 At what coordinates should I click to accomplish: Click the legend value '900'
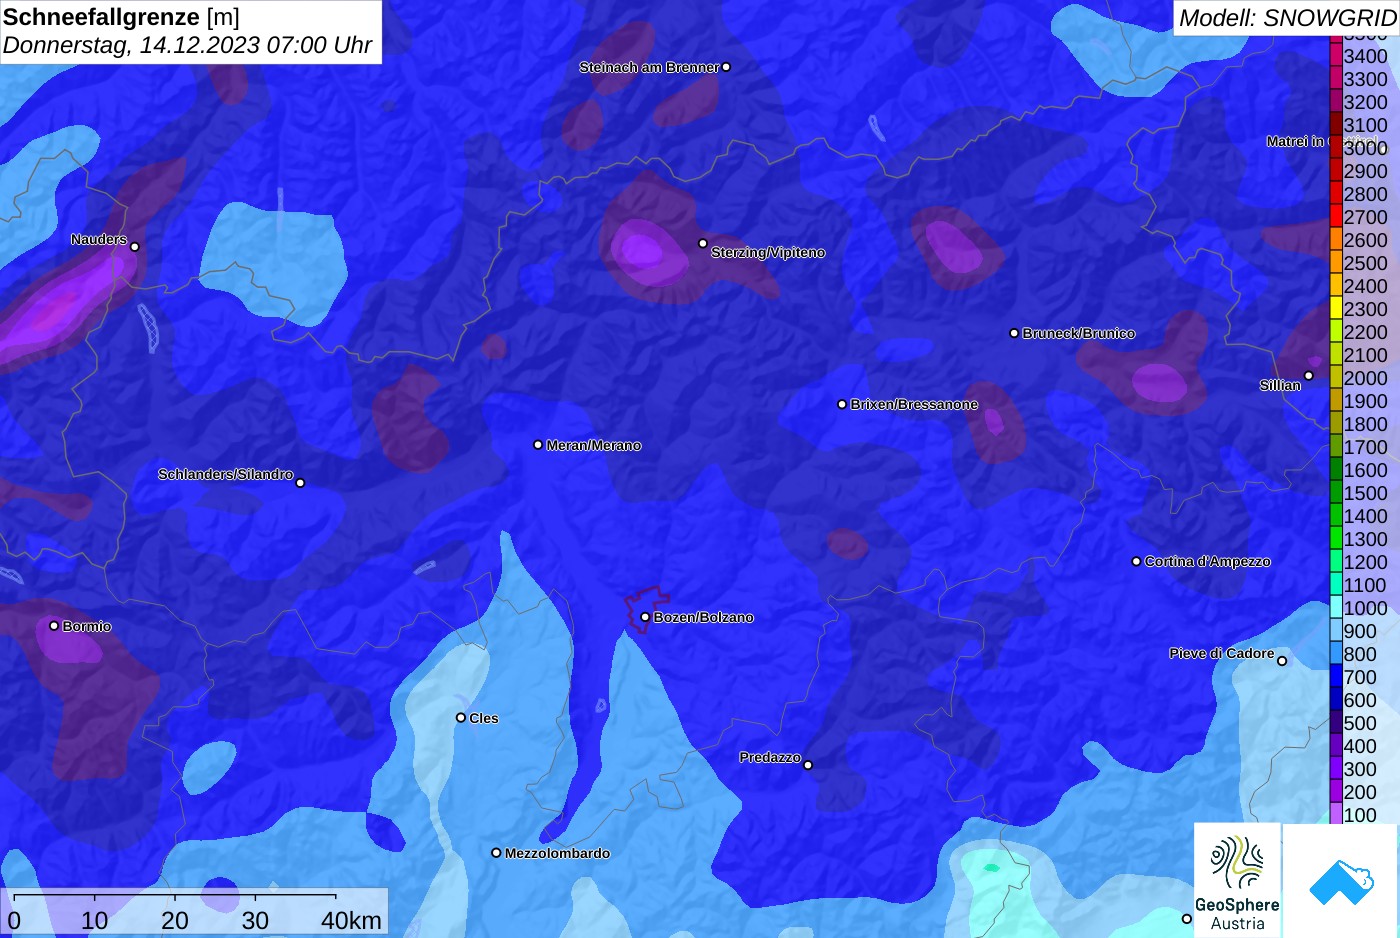coord(1360,631)
